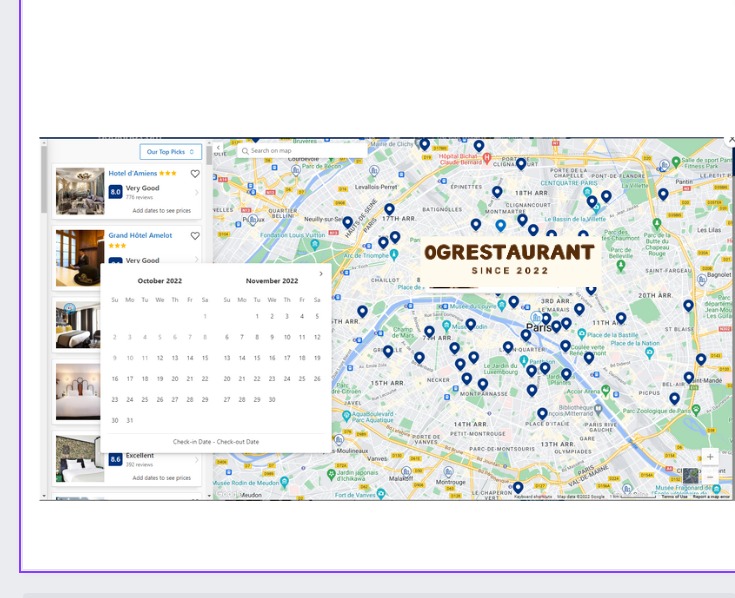
Task: Click the Aquaboulevard Parc Aquatique icon
Action: [346, 415]
